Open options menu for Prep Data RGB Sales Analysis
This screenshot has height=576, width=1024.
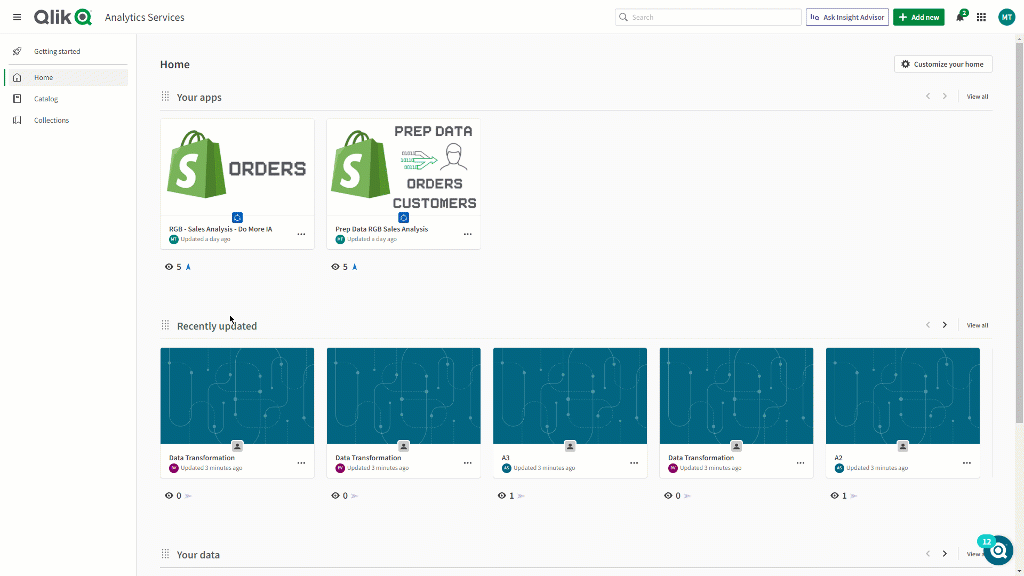pos(468,234)
